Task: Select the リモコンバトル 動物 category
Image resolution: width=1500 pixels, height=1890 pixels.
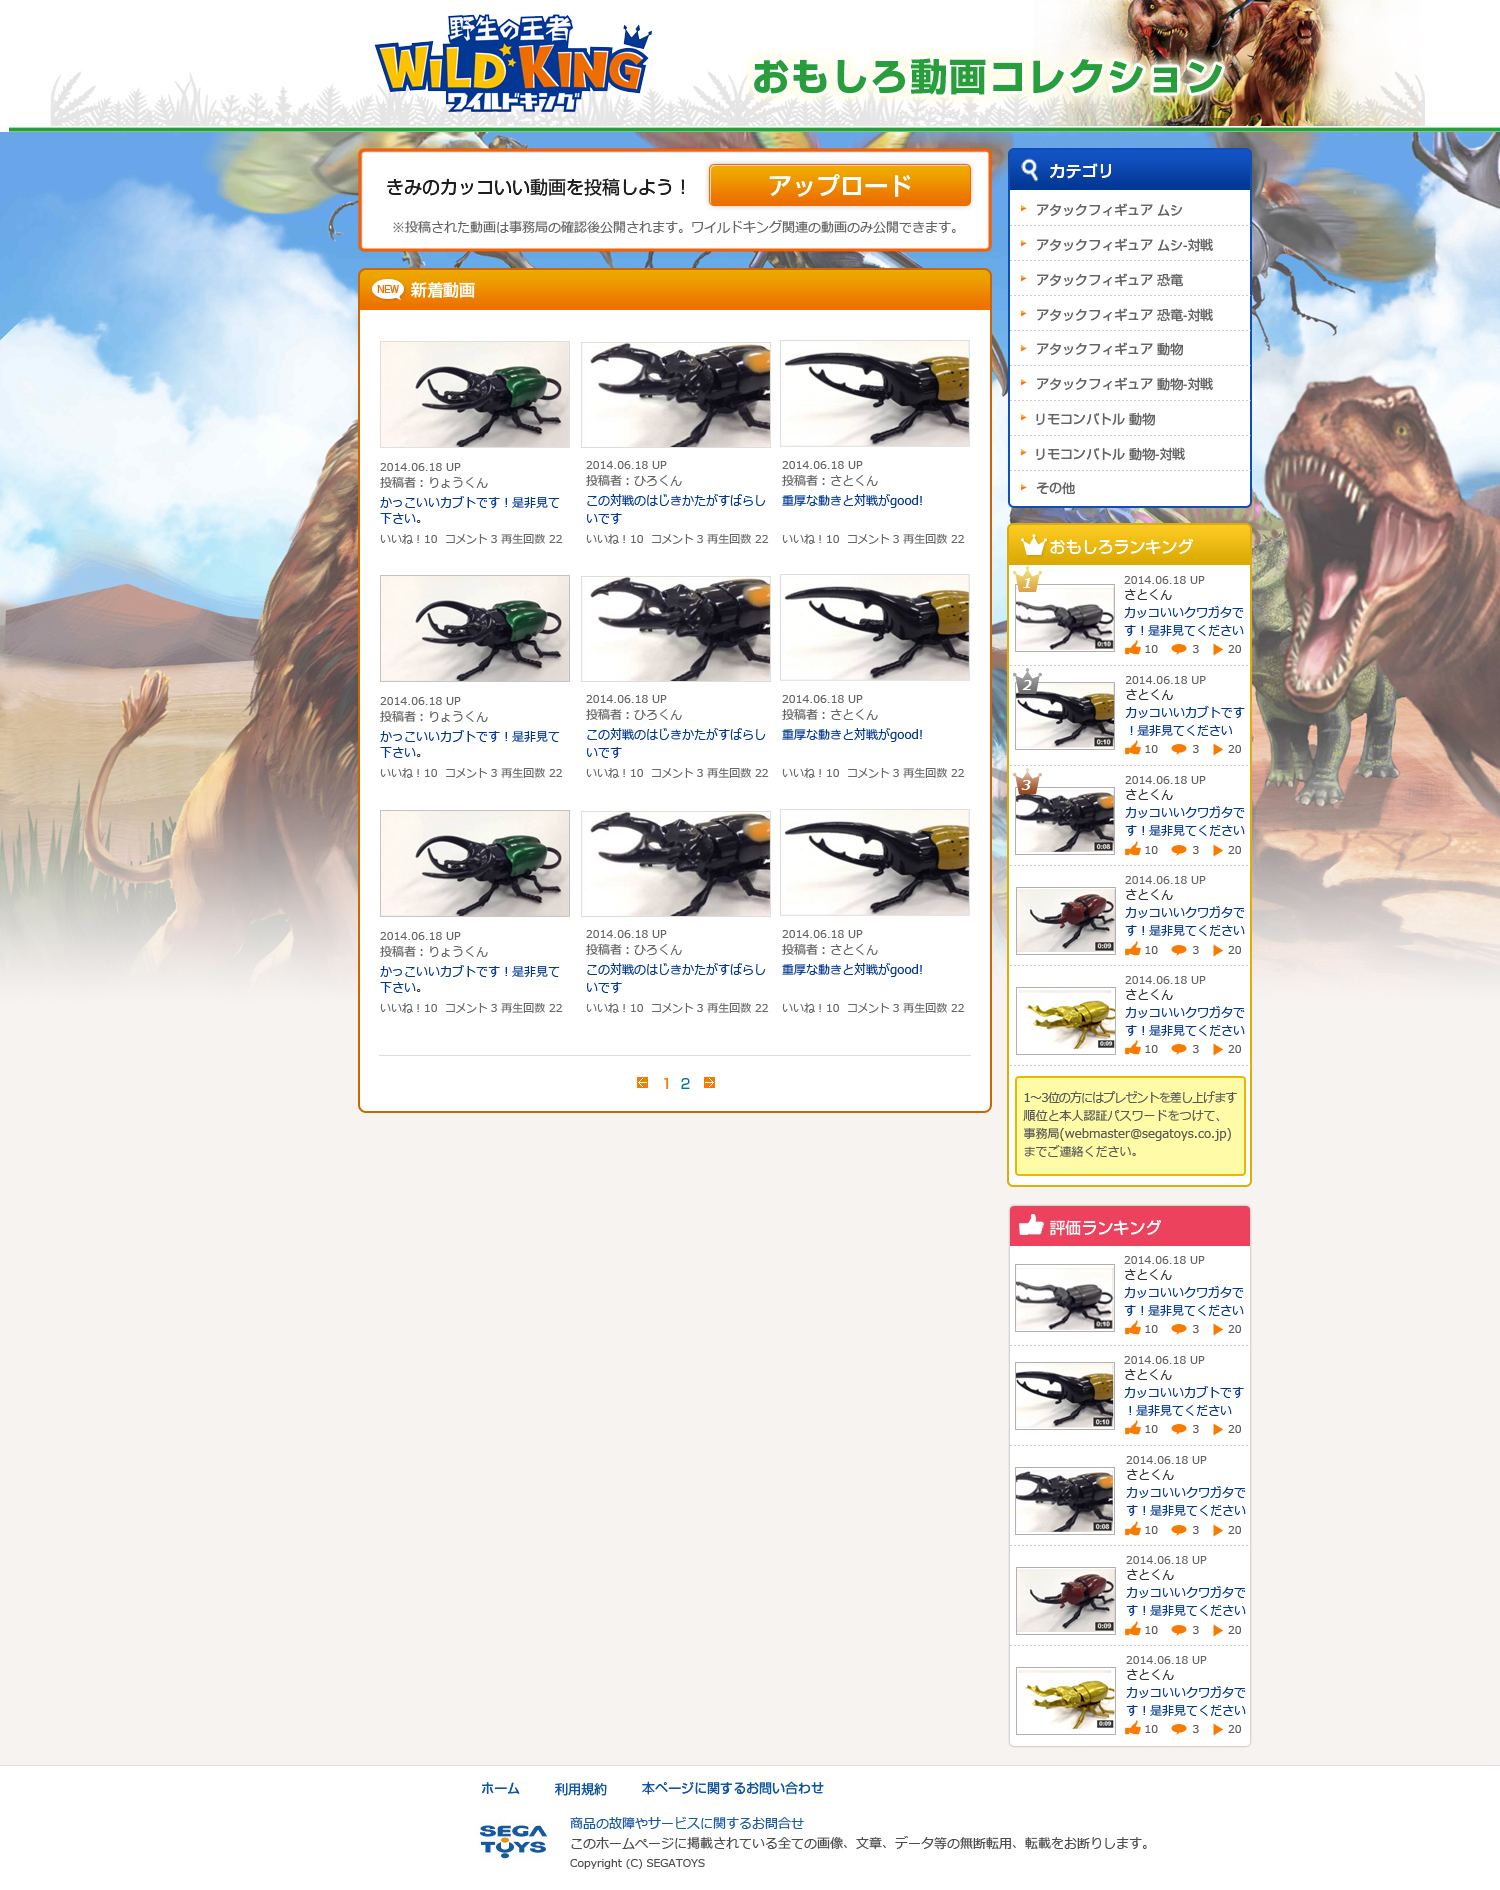Action: tap(1094, 419)
